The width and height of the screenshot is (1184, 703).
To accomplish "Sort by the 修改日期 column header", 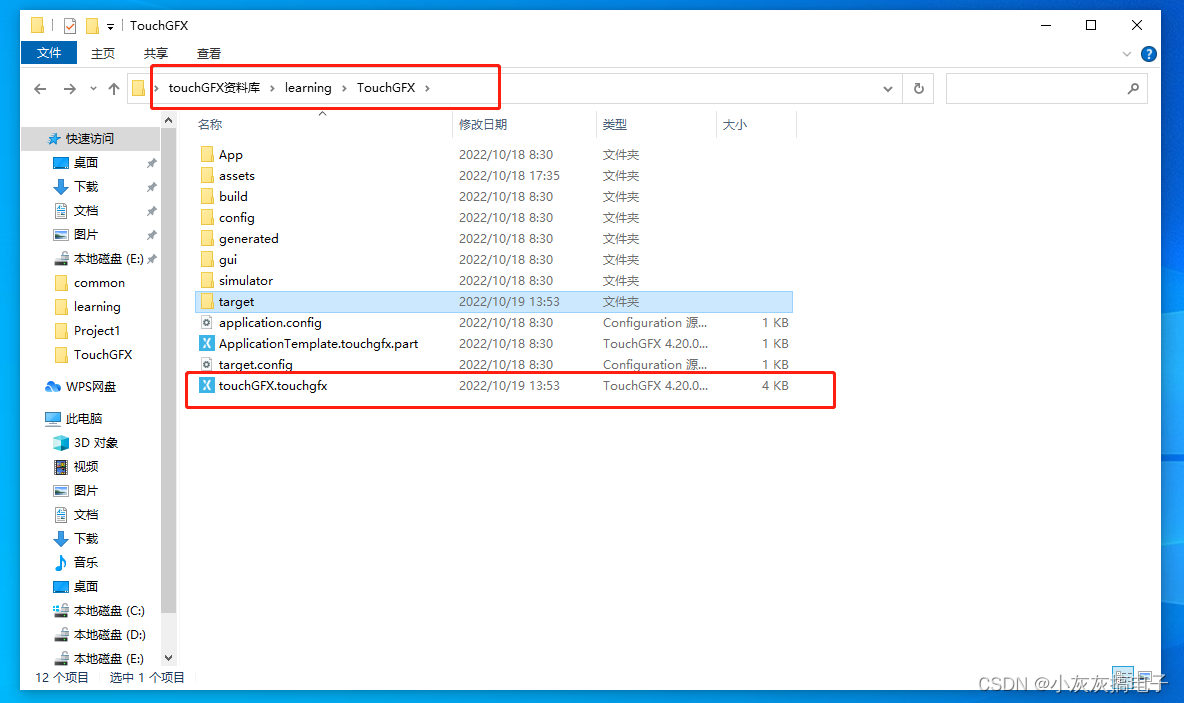I will (x=483, y=125).
